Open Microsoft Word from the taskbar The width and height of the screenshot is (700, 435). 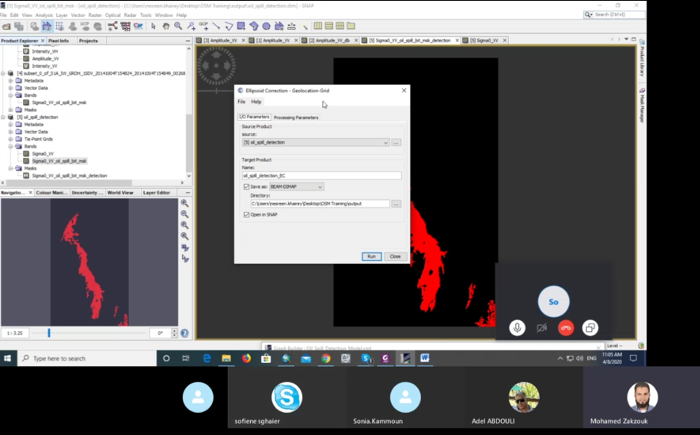point(425,358)
